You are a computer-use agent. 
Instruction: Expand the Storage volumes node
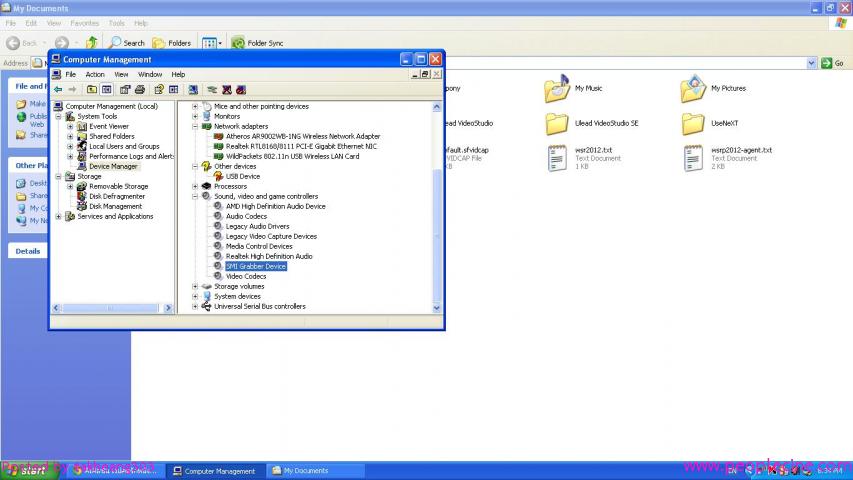195,286
